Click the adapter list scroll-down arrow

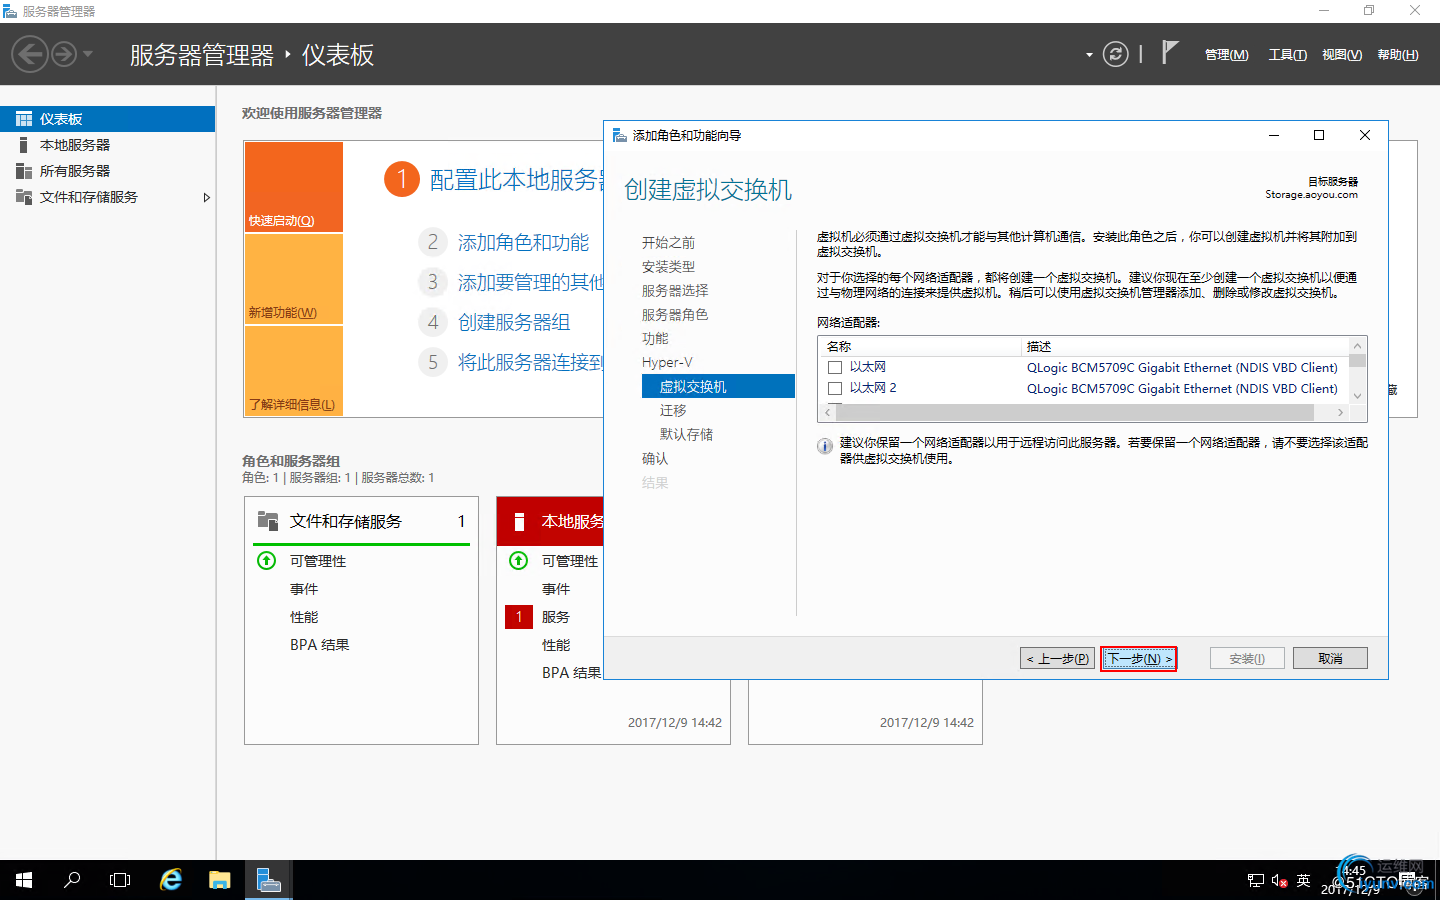click(1357, 396)
